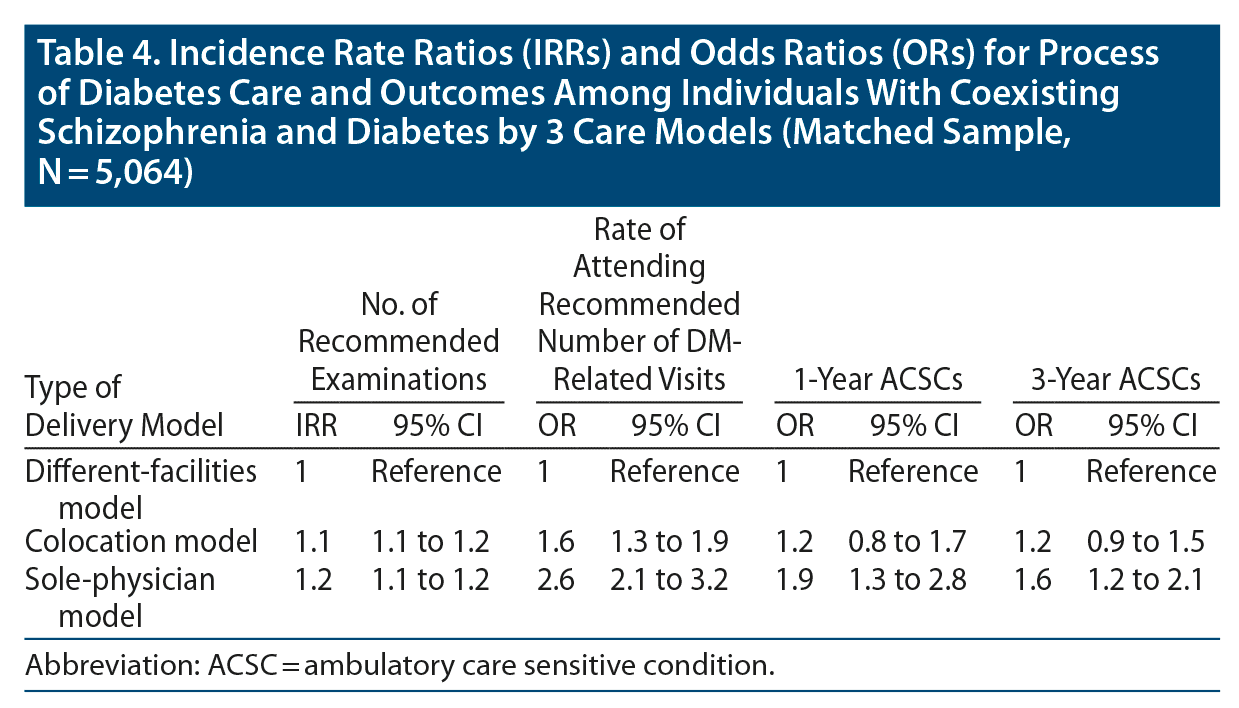Screen dimensions: 1239x708
Task: Click the 'Type of Delivery Model' column header
Action: (x=122, y=407)
